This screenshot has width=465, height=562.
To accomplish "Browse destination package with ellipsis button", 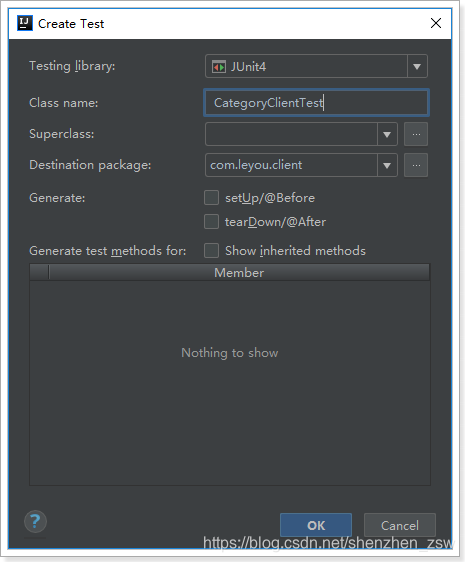I will coord(416,165).
